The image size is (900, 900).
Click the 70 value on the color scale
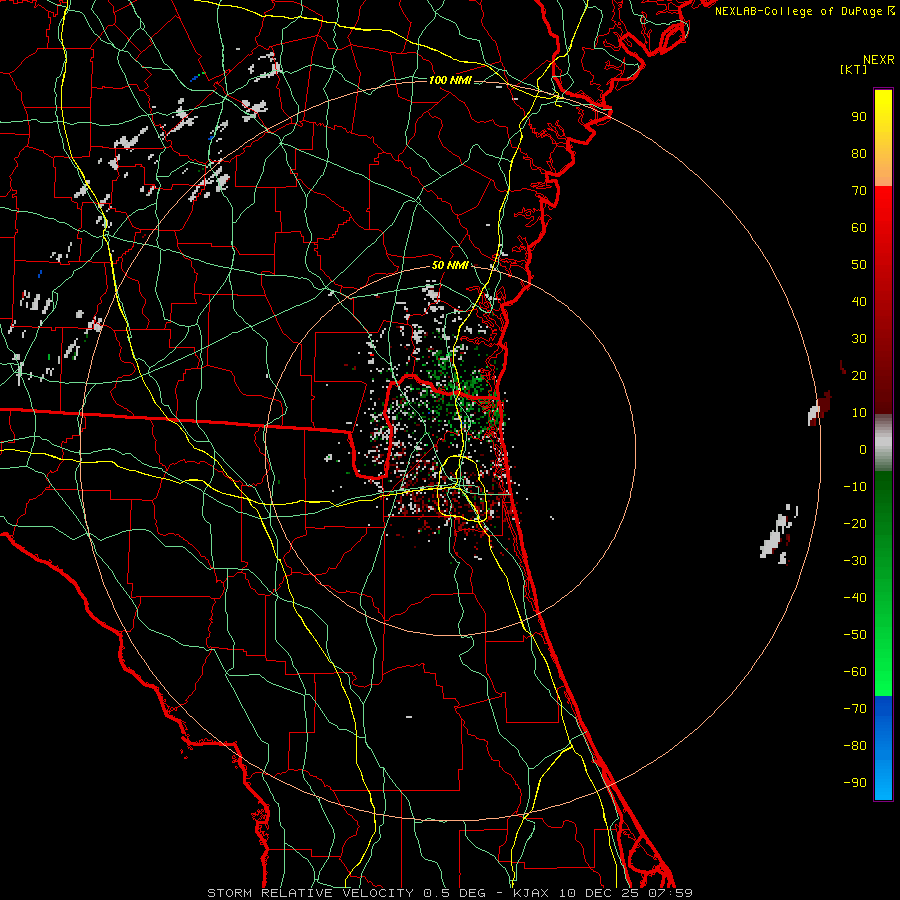coord(859,191)
